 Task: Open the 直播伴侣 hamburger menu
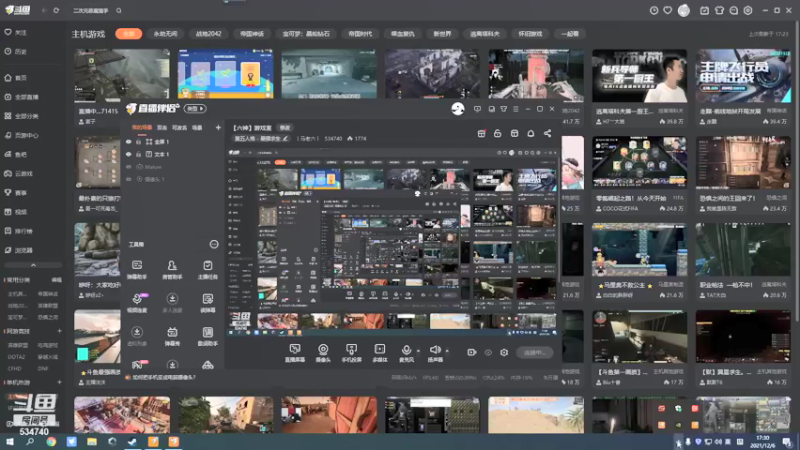516,109
